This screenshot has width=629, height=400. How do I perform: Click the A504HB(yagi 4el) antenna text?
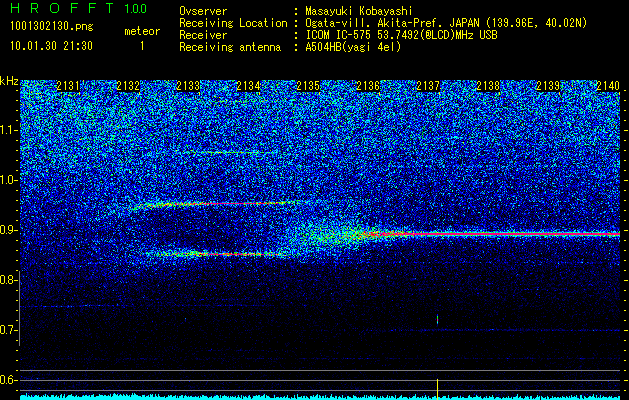[x=353, y=47]
